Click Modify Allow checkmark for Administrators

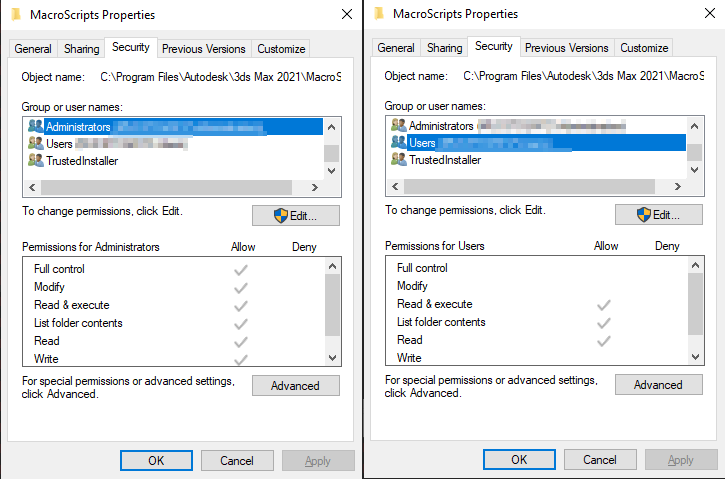[240, 287]
